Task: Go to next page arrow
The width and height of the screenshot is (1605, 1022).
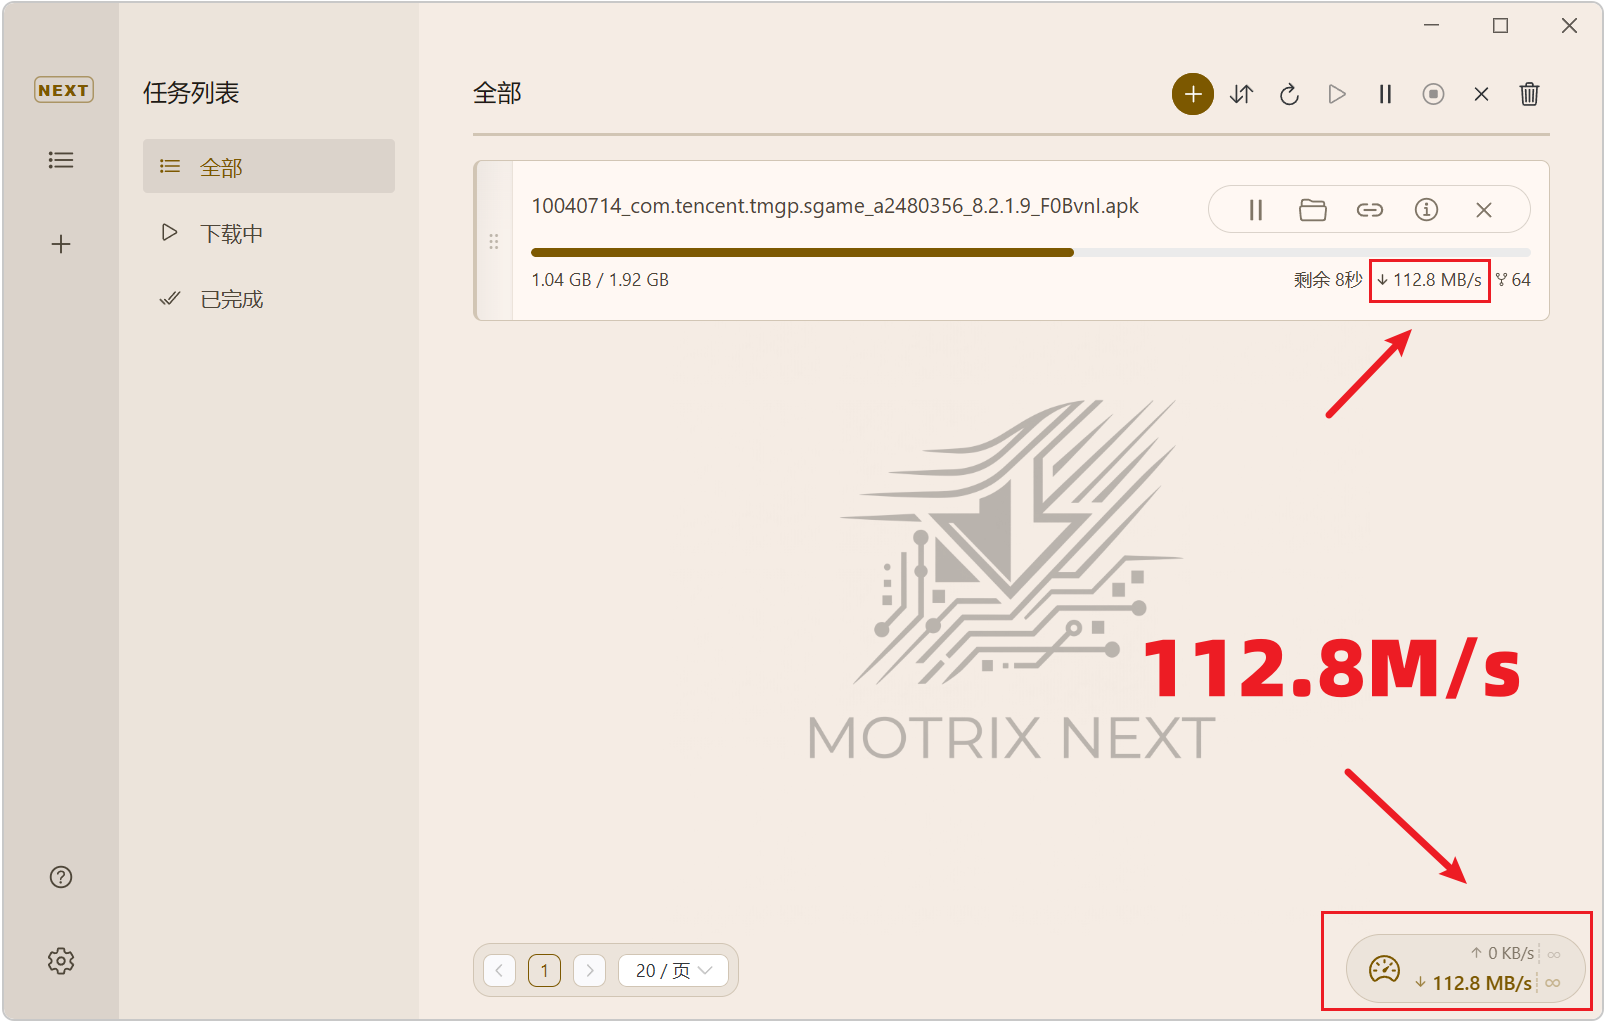Action: point(590,970)
